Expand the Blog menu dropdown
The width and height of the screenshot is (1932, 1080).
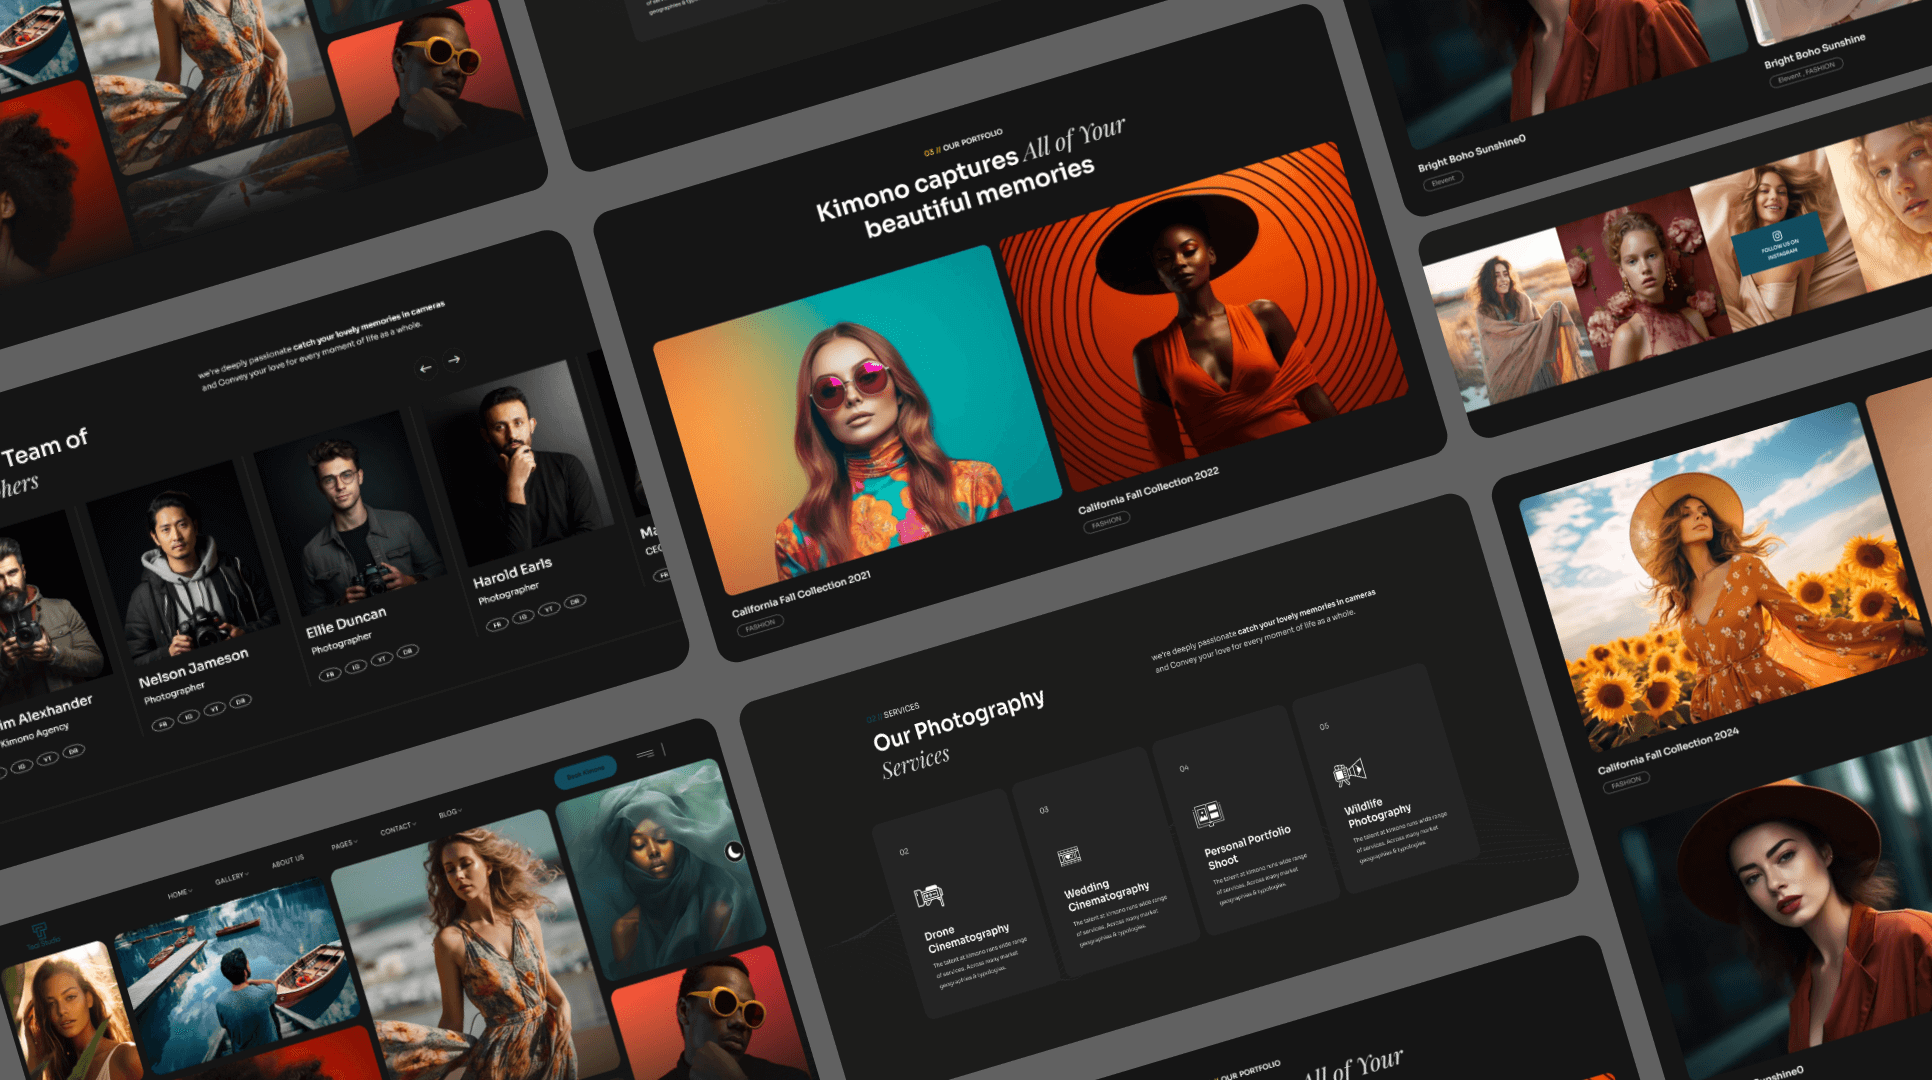pyautogui.click(x=449, y=813)
